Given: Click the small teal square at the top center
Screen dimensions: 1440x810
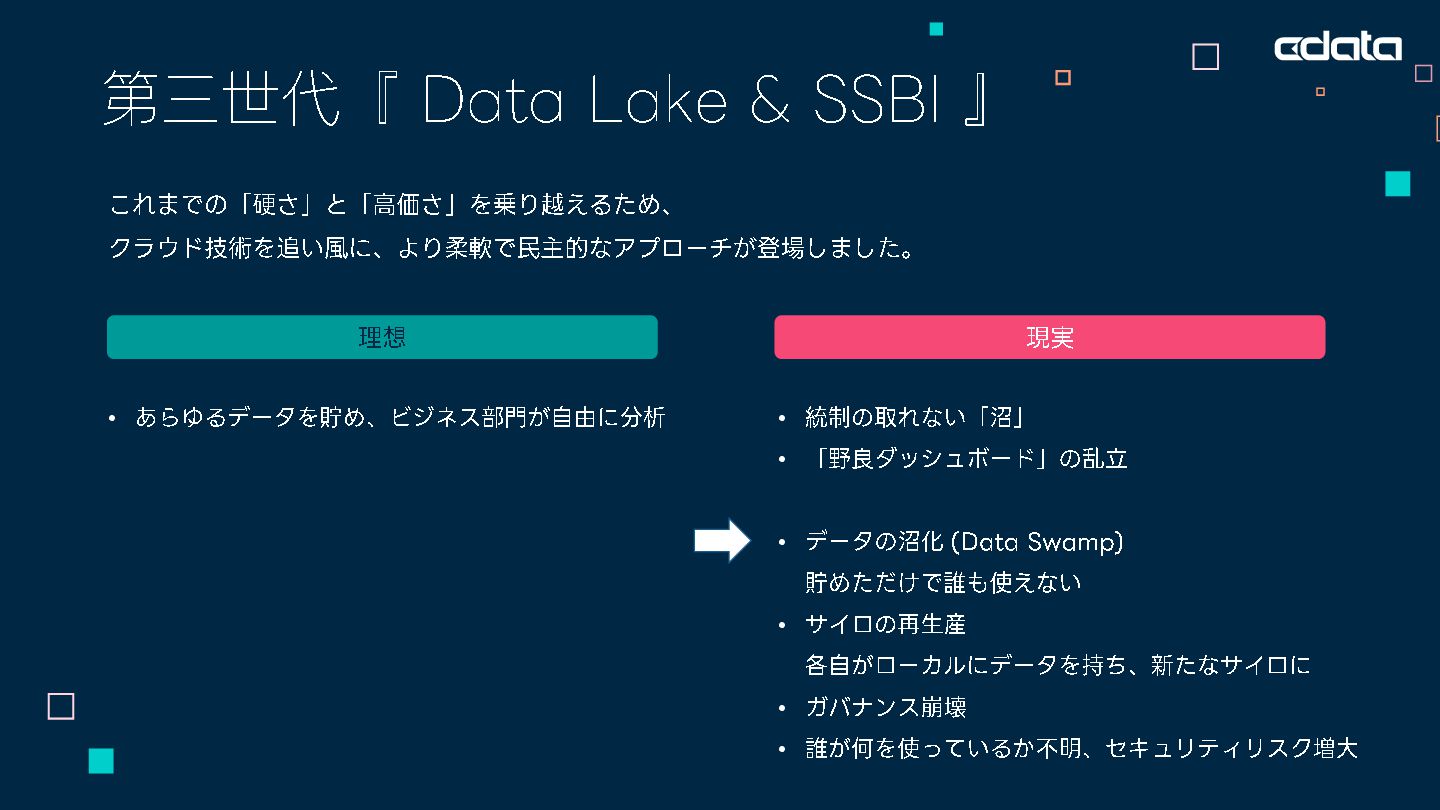Looking at the screenshot, I should [x=936, y=29].
